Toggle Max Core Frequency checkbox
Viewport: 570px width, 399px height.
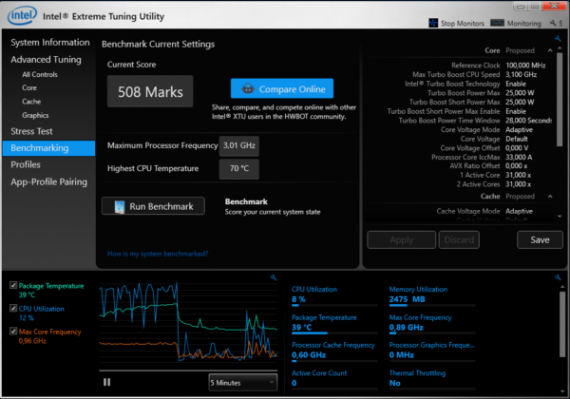(x=13, y=331)
